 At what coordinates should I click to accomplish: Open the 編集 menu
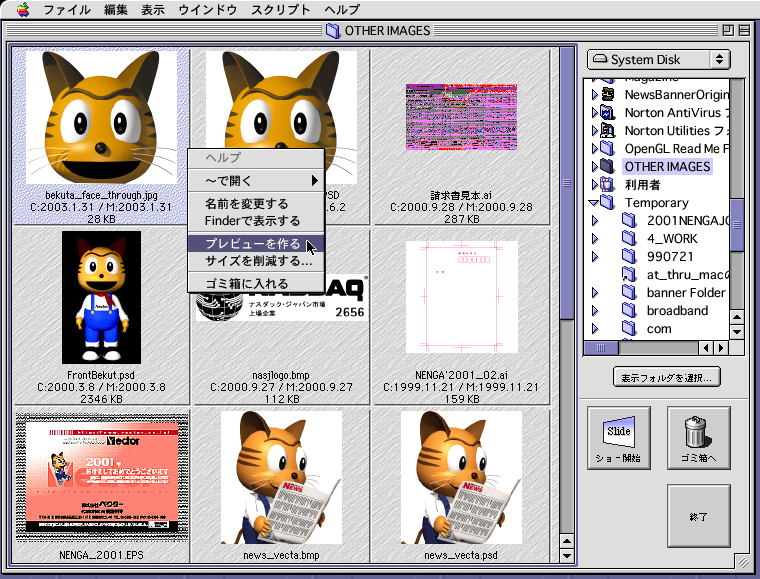(115, 10)
